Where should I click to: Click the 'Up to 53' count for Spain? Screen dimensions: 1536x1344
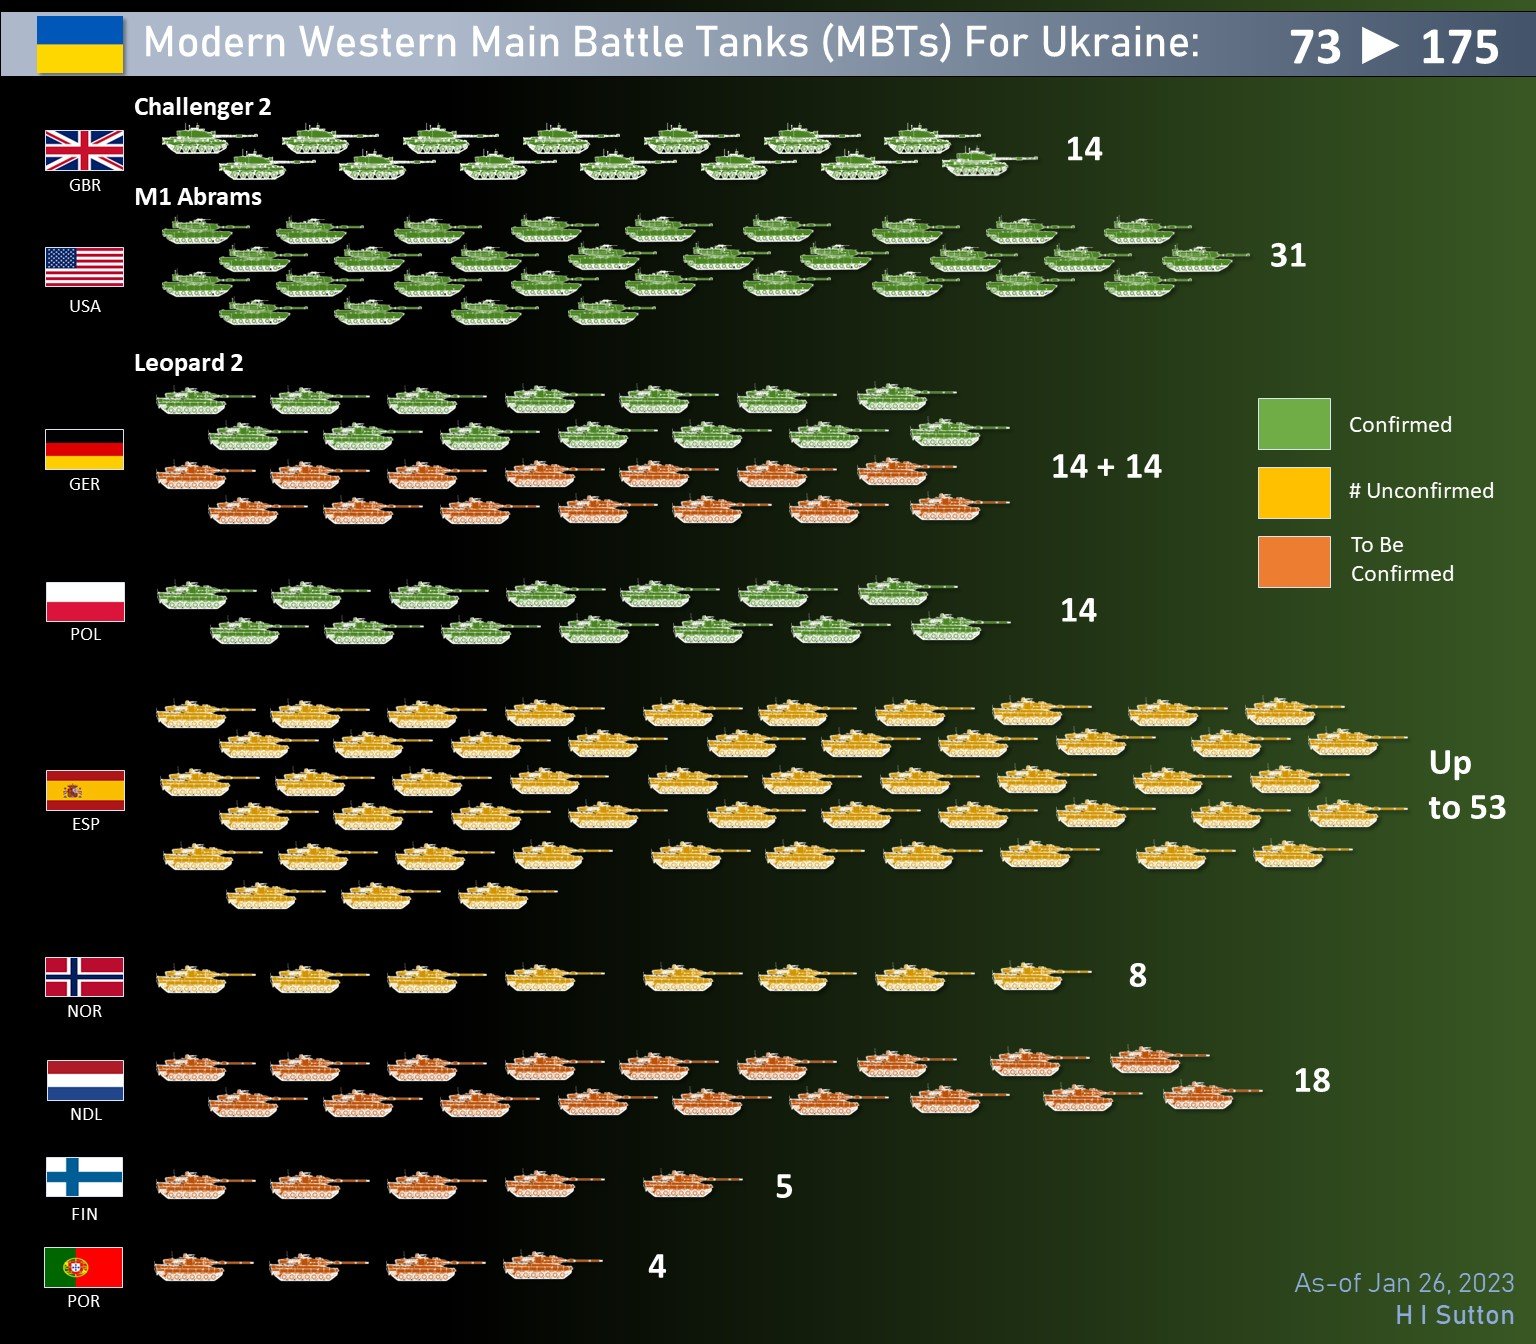pos(1466,785)
